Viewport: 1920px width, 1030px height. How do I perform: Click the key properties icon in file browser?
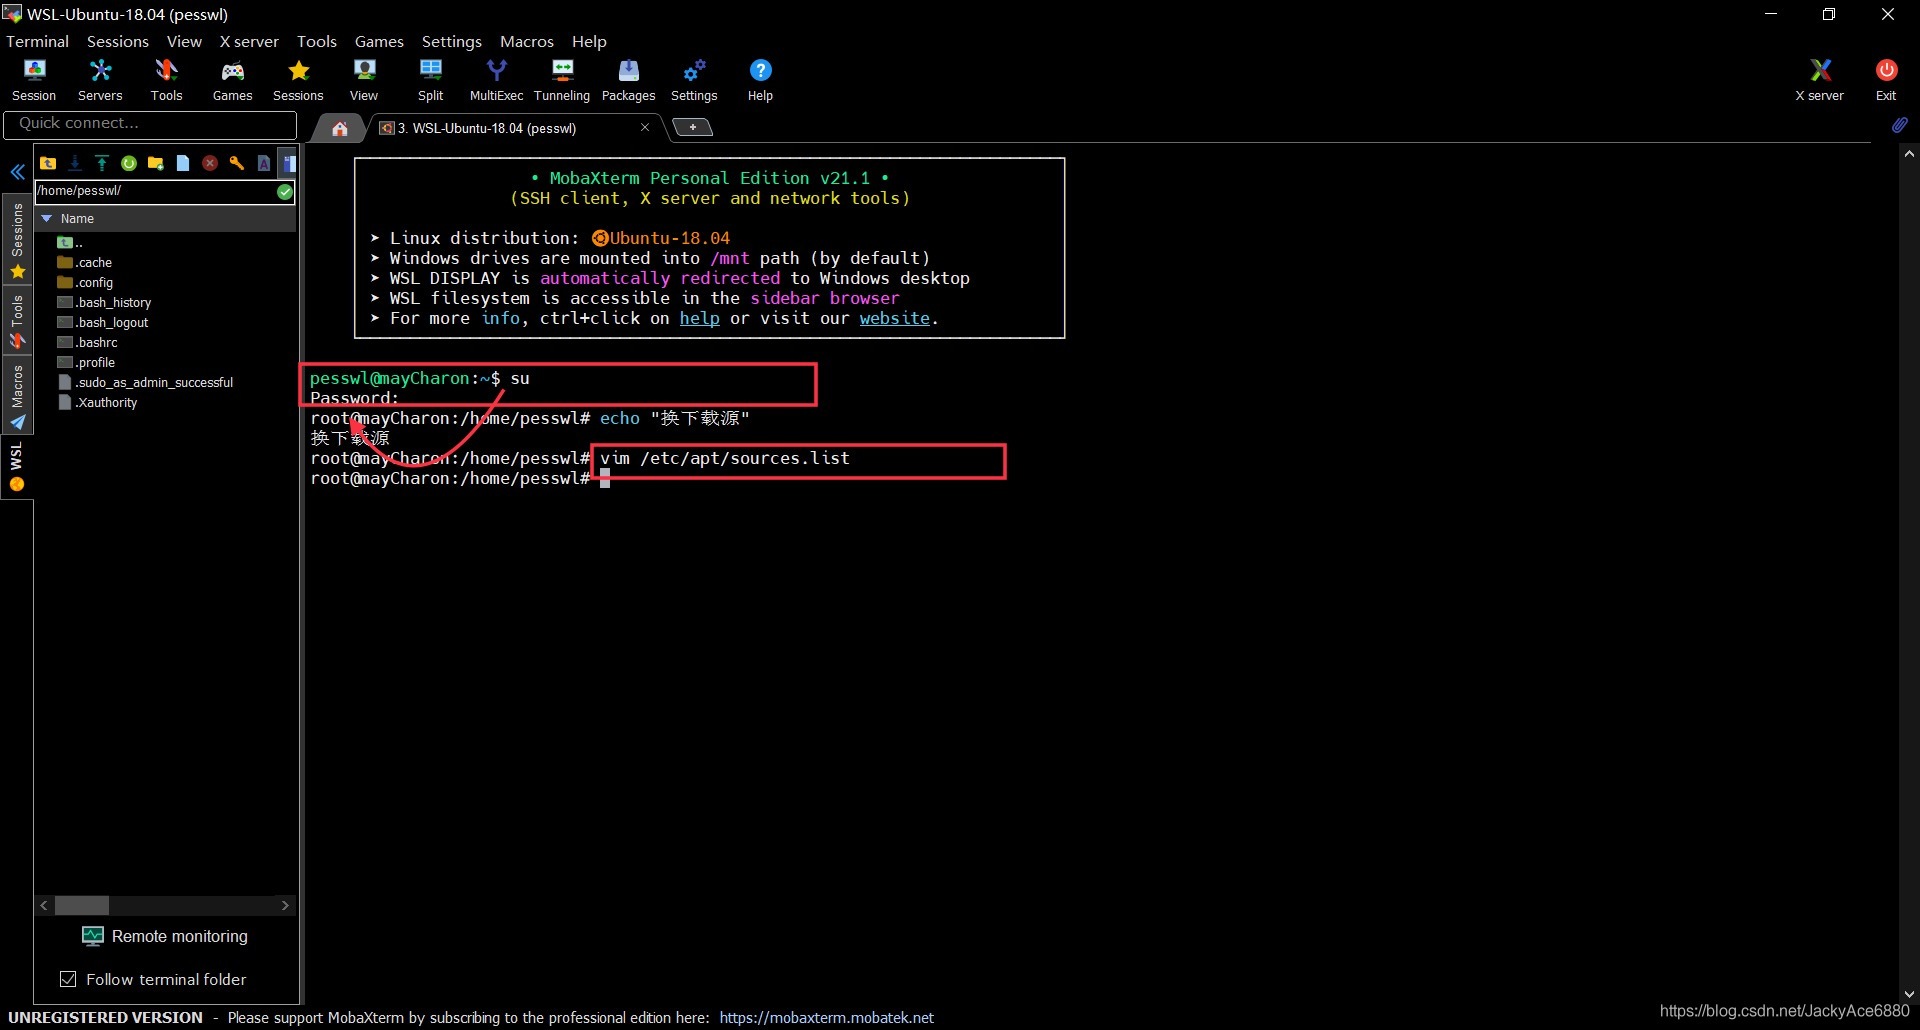[237, 163]
